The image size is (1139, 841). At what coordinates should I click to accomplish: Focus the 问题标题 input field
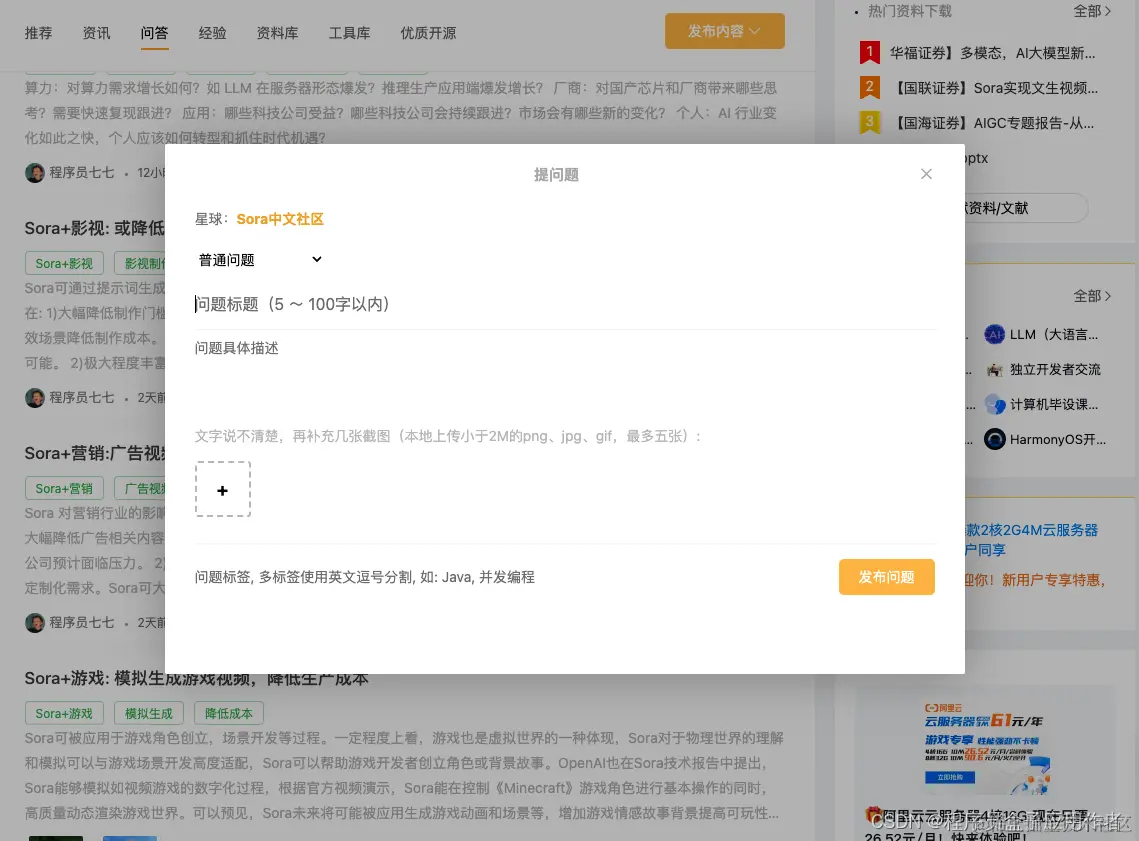click(x=564, y=304)
